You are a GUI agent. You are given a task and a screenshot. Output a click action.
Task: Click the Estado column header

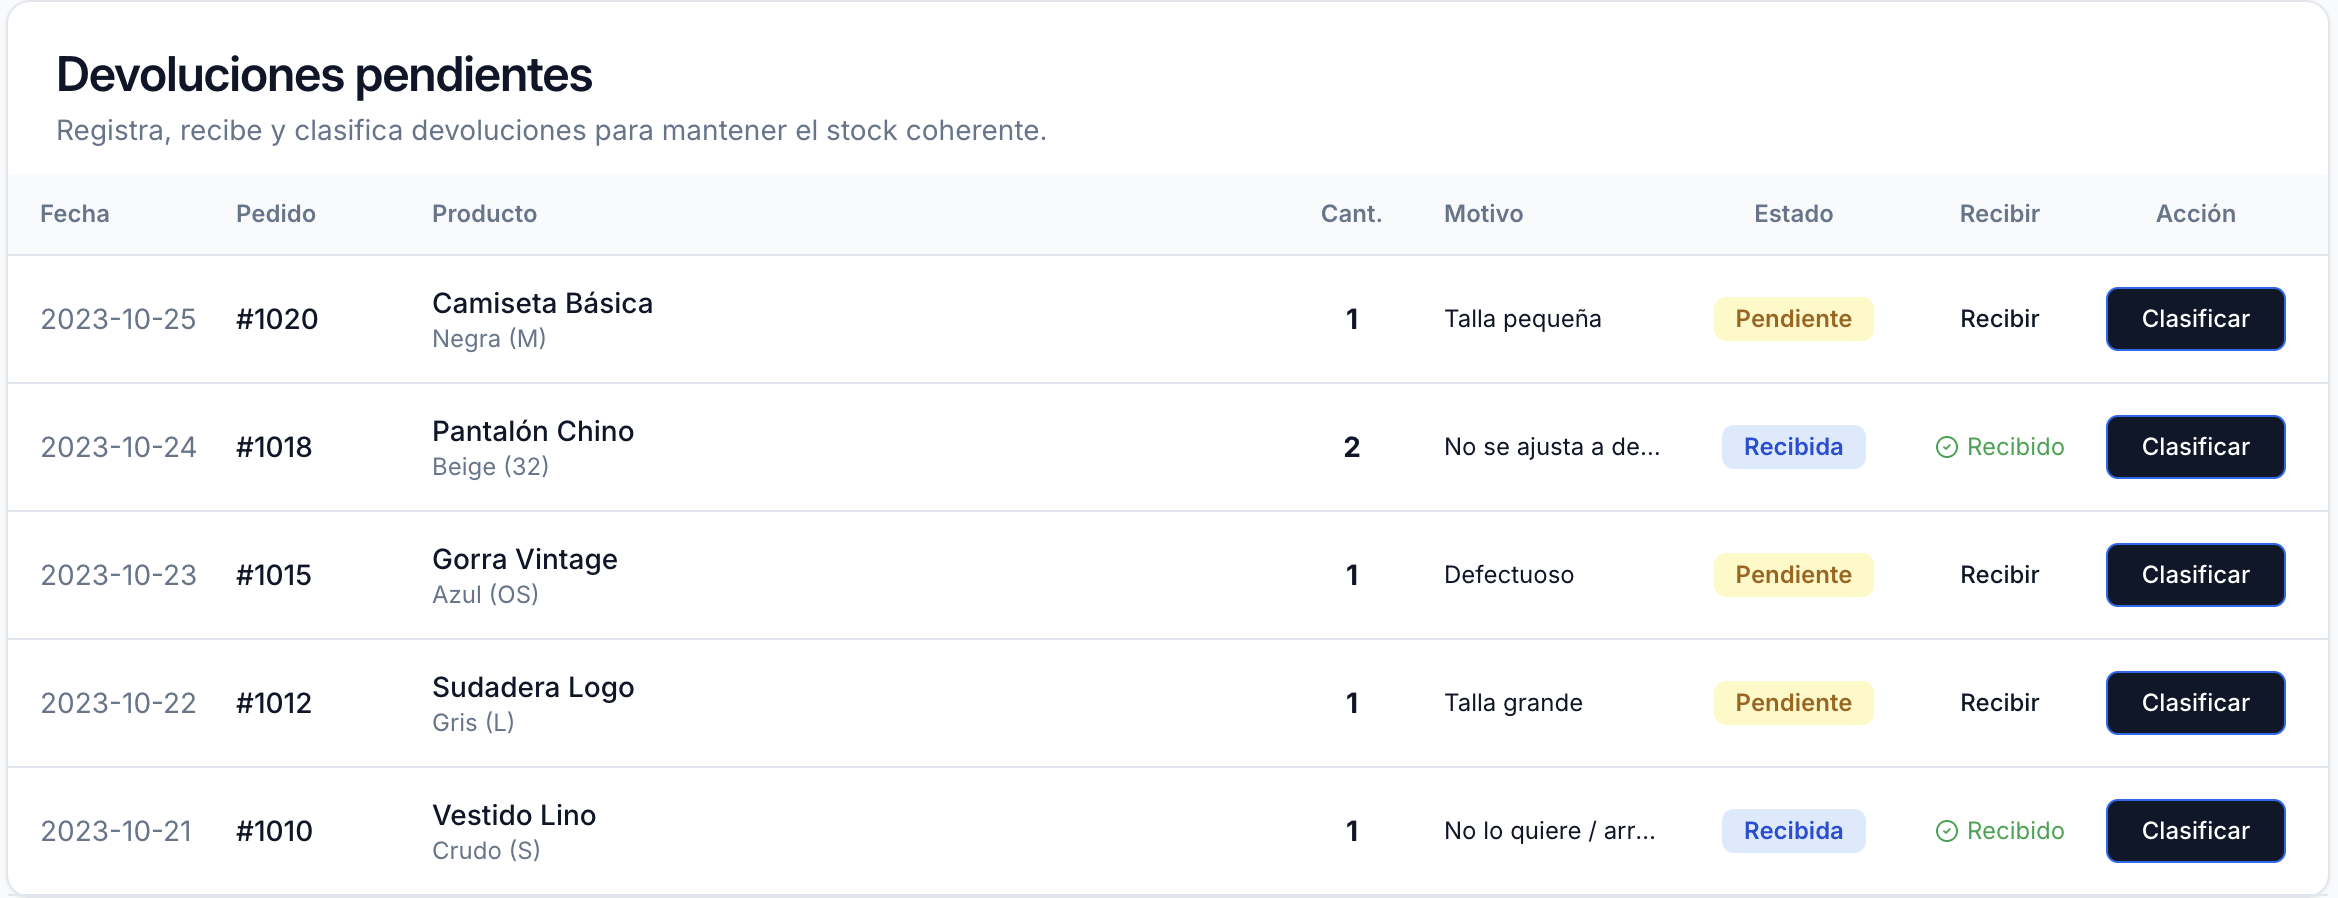[x=1793, y=213]
